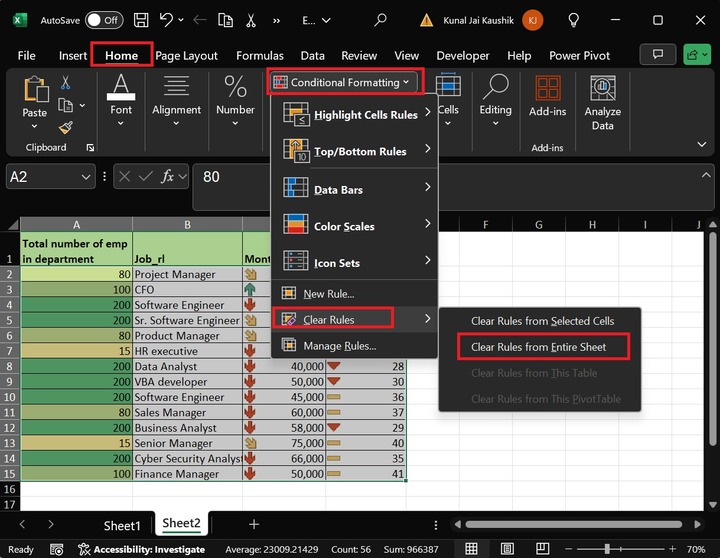Open Analyze Data tool
Screen dimensions: 720x558
602,104
